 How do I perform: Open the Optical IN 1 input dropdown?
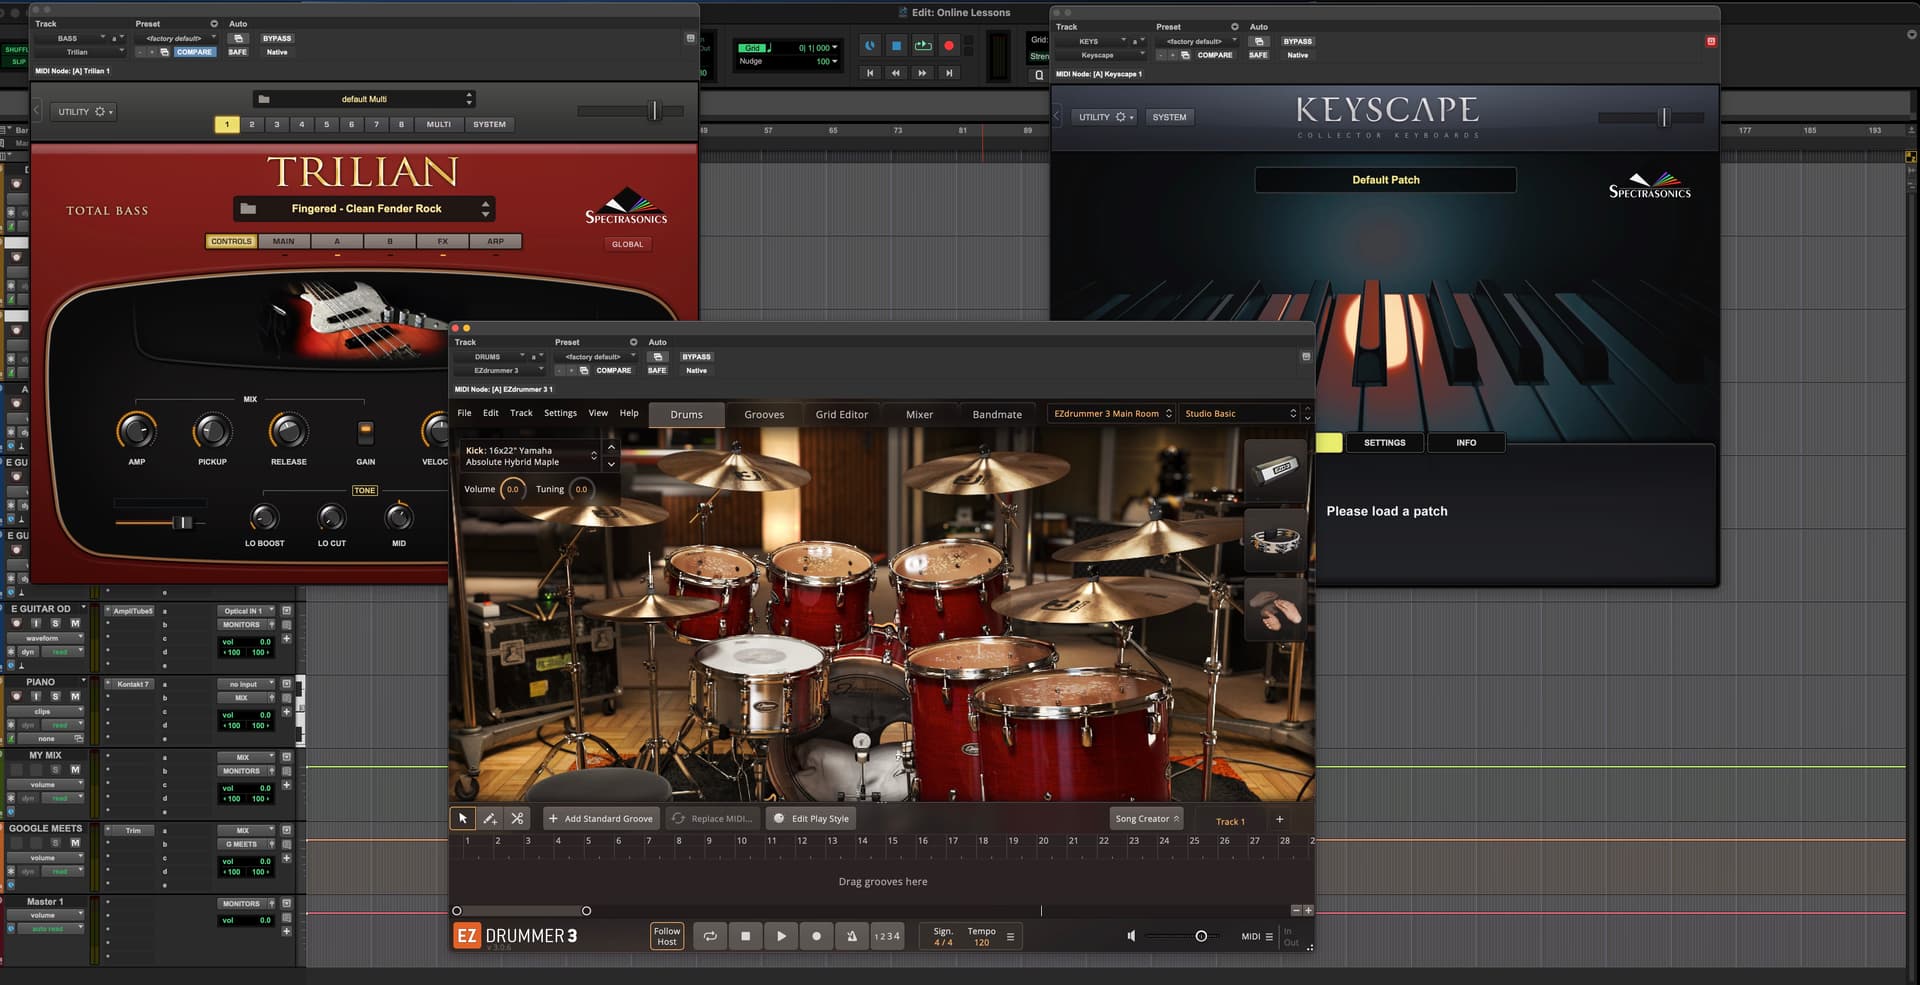(x=246, y=611)
